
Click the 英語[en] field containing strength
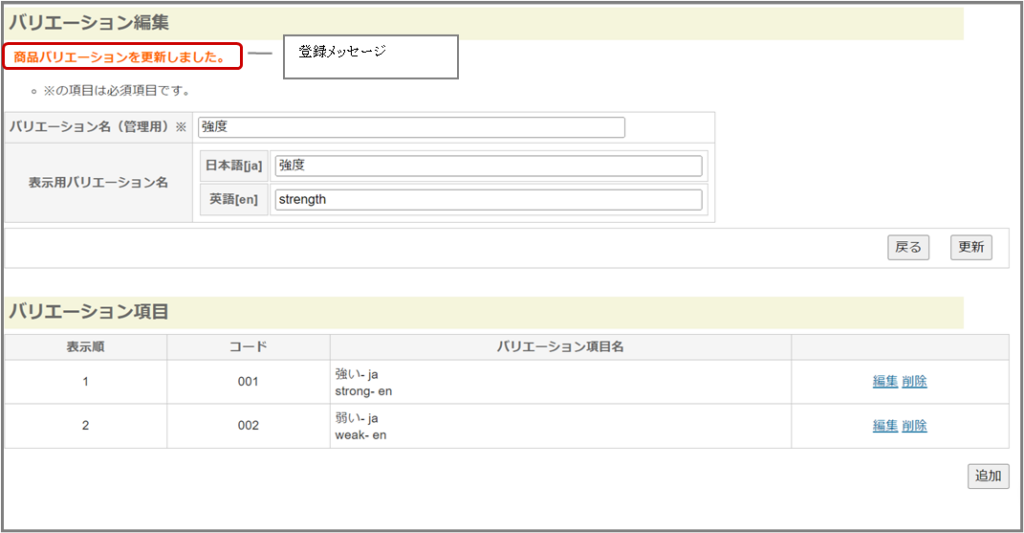(488, 200)
